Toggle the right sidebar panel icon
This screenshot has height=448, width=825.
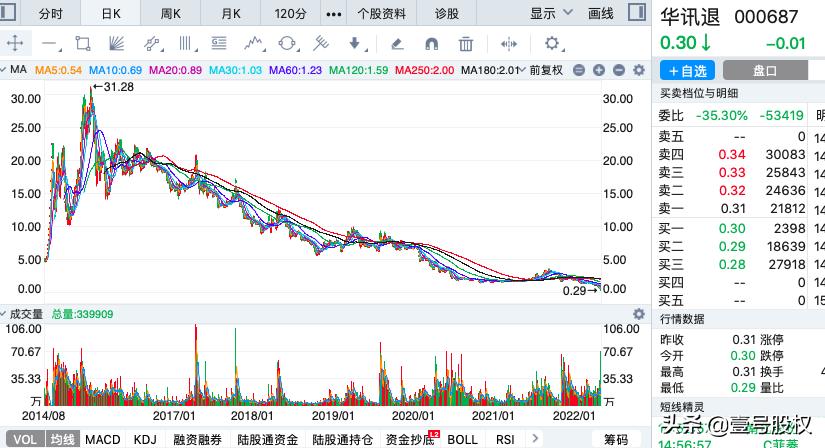[637, 12]
